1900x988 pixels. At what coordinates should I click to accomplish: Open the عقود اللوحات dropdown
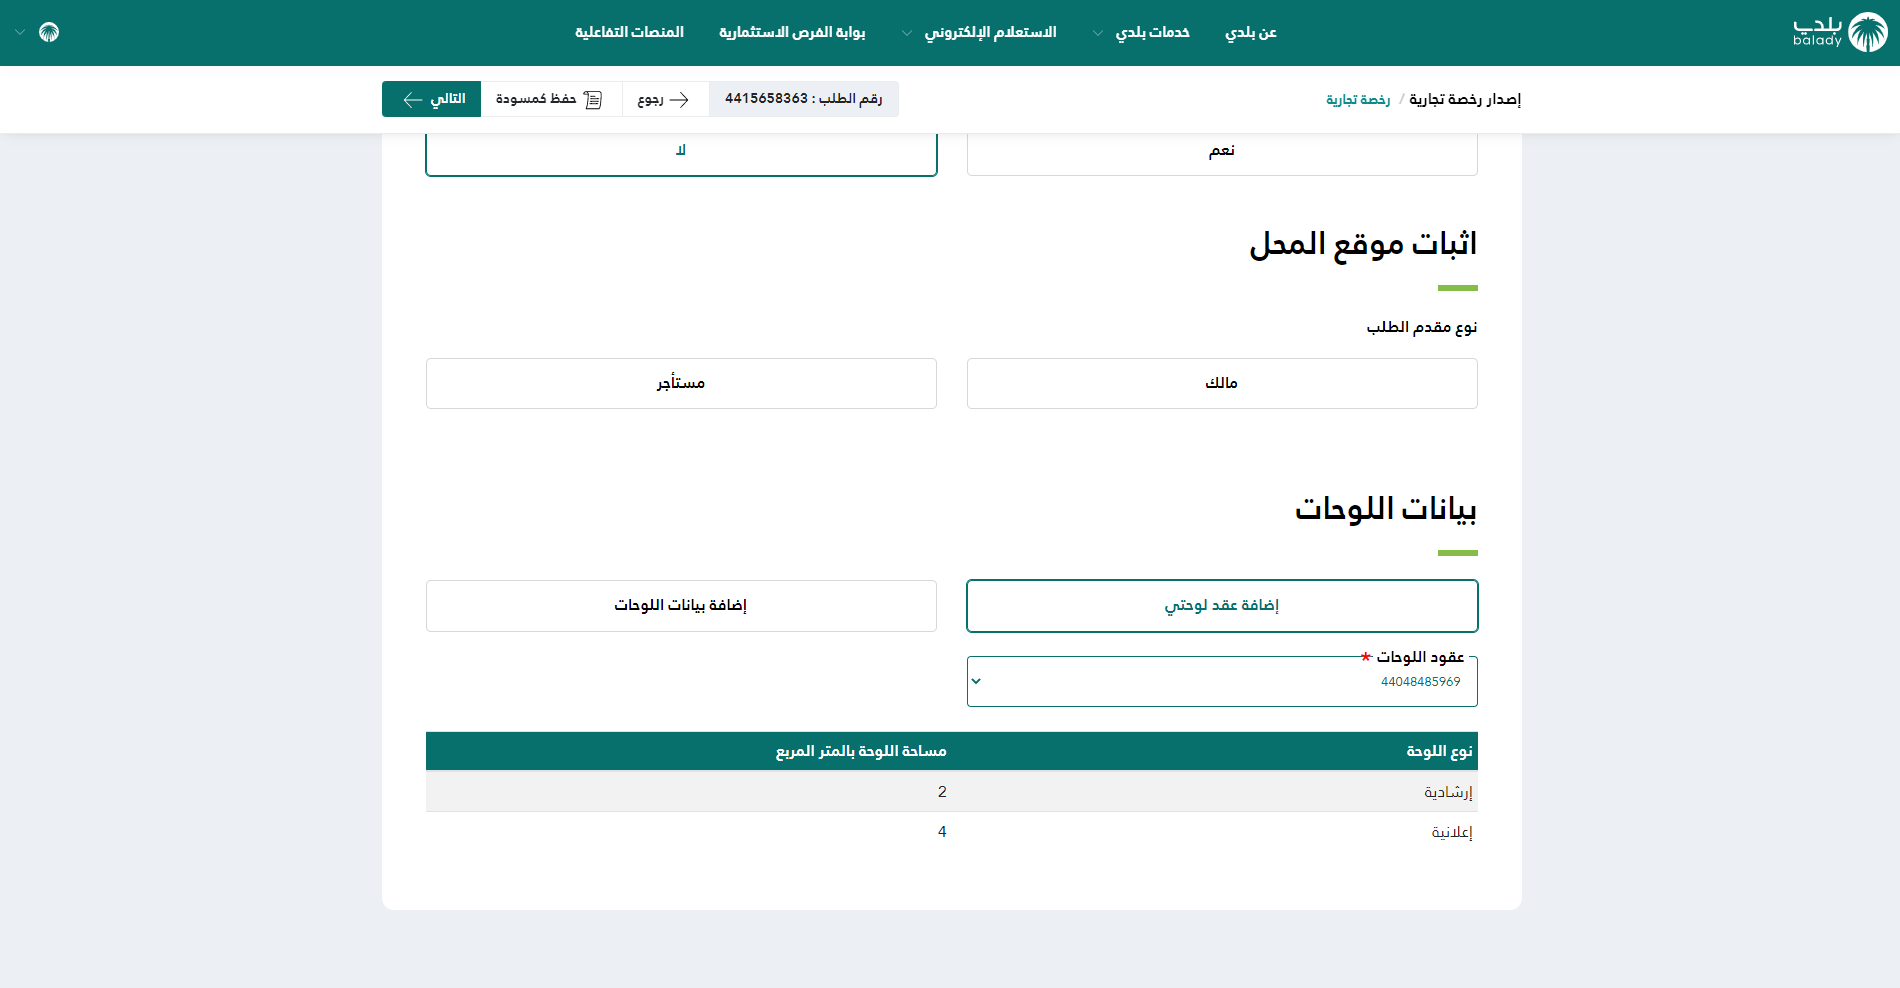tap(1221, 682)
